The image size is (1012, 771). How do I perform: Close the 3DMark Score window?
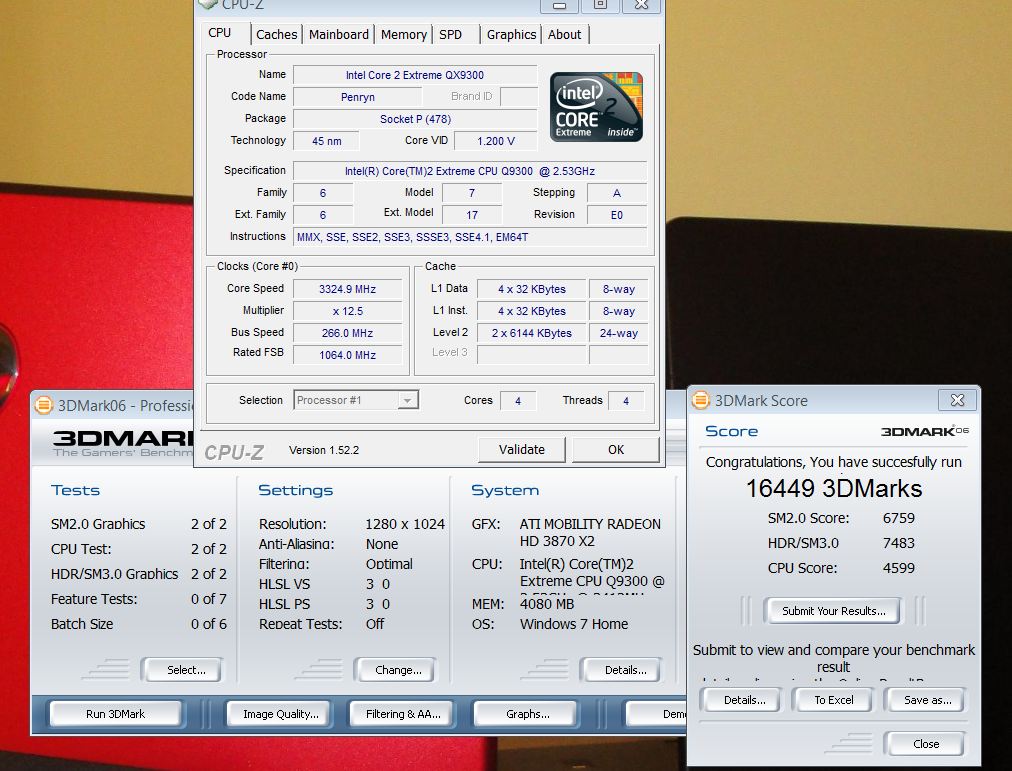tap(957, 400)
